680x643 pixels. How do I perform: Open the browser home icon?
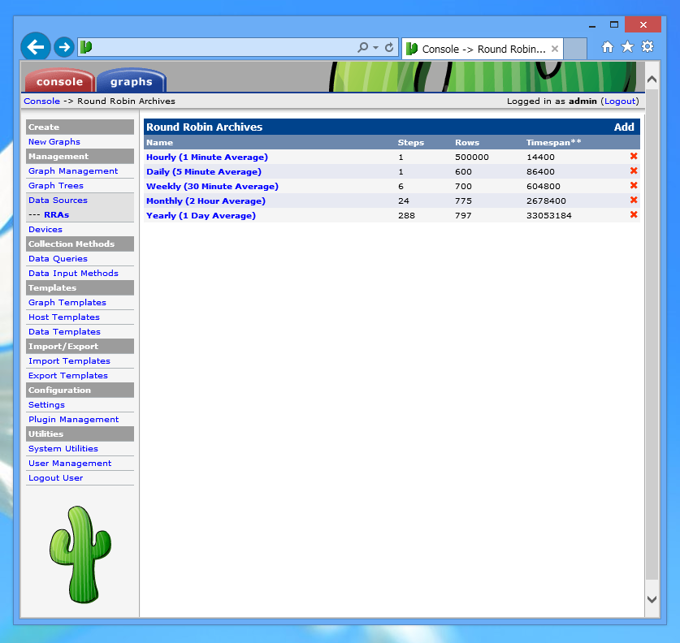pos(608,47)
